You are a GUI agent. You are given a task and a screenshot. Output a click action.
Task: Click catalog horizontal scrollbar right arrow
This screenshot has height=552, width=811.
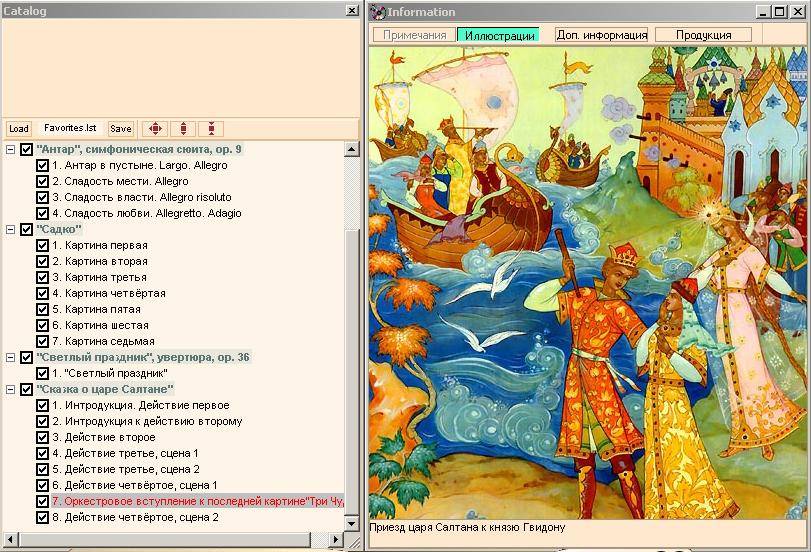[x=336, y=539]
